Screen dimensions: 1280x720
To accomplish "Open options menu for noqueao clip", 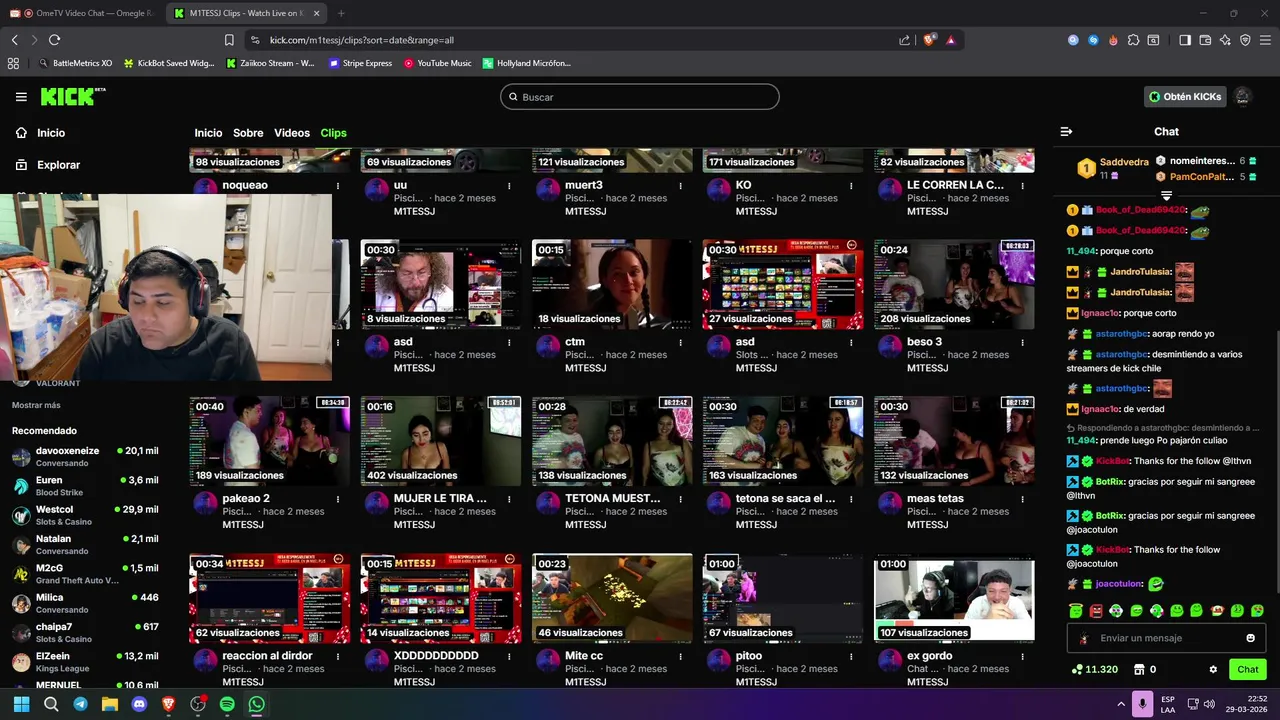I will pos(338,186).
